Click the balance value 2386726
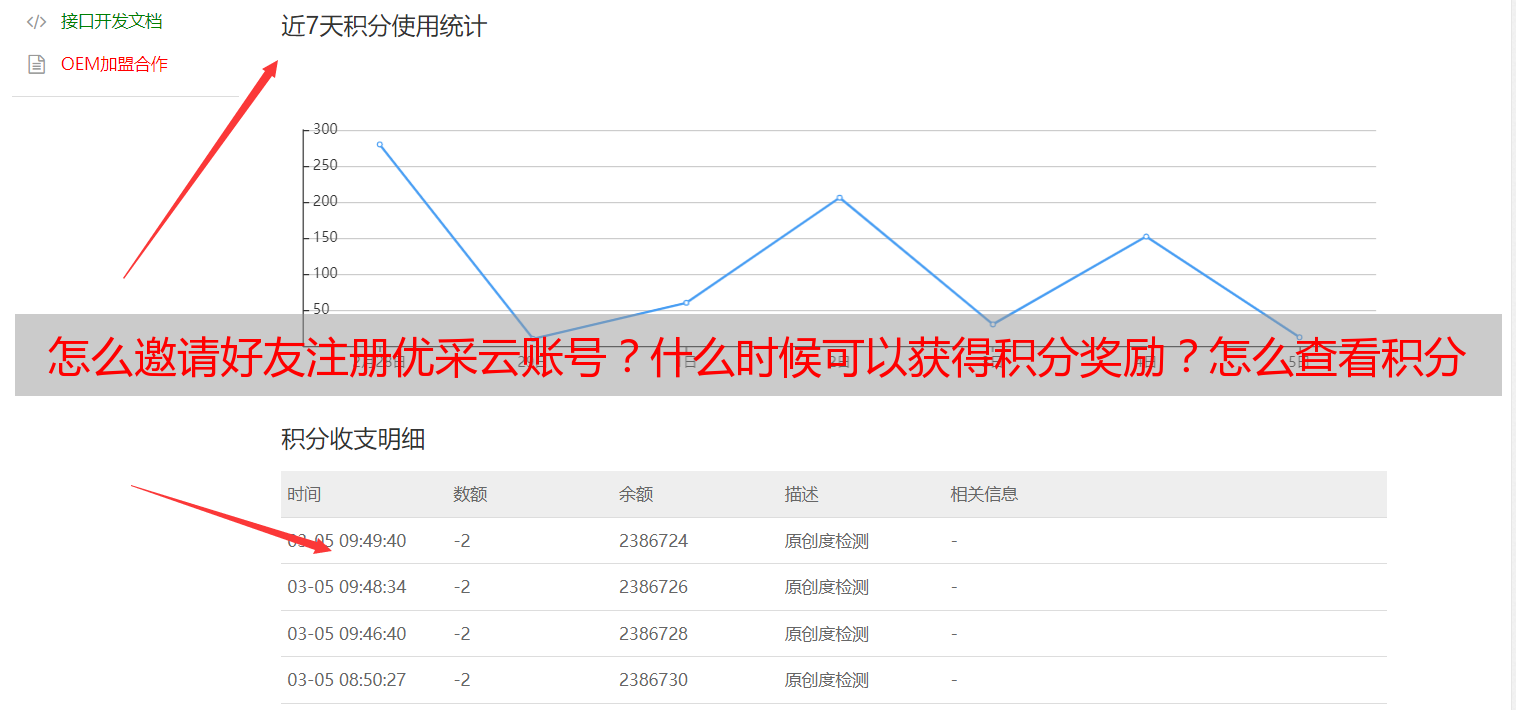Viewport: 1516px width, 710px height. click(654, 587)
